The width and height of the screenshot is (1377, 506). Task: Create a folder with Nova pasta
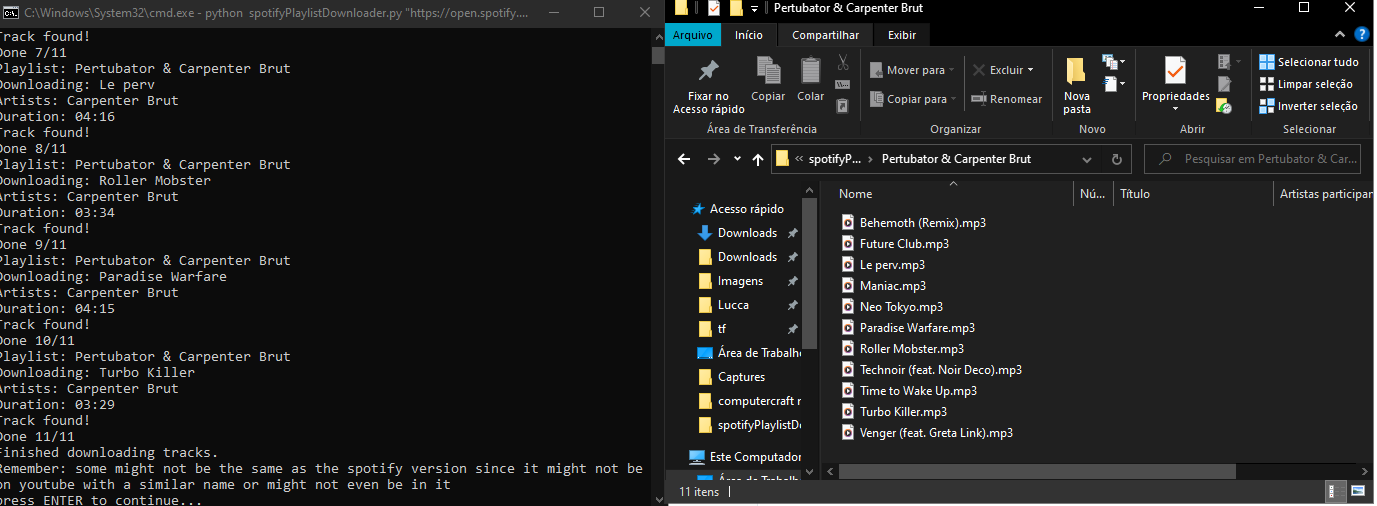[1077, 85]
